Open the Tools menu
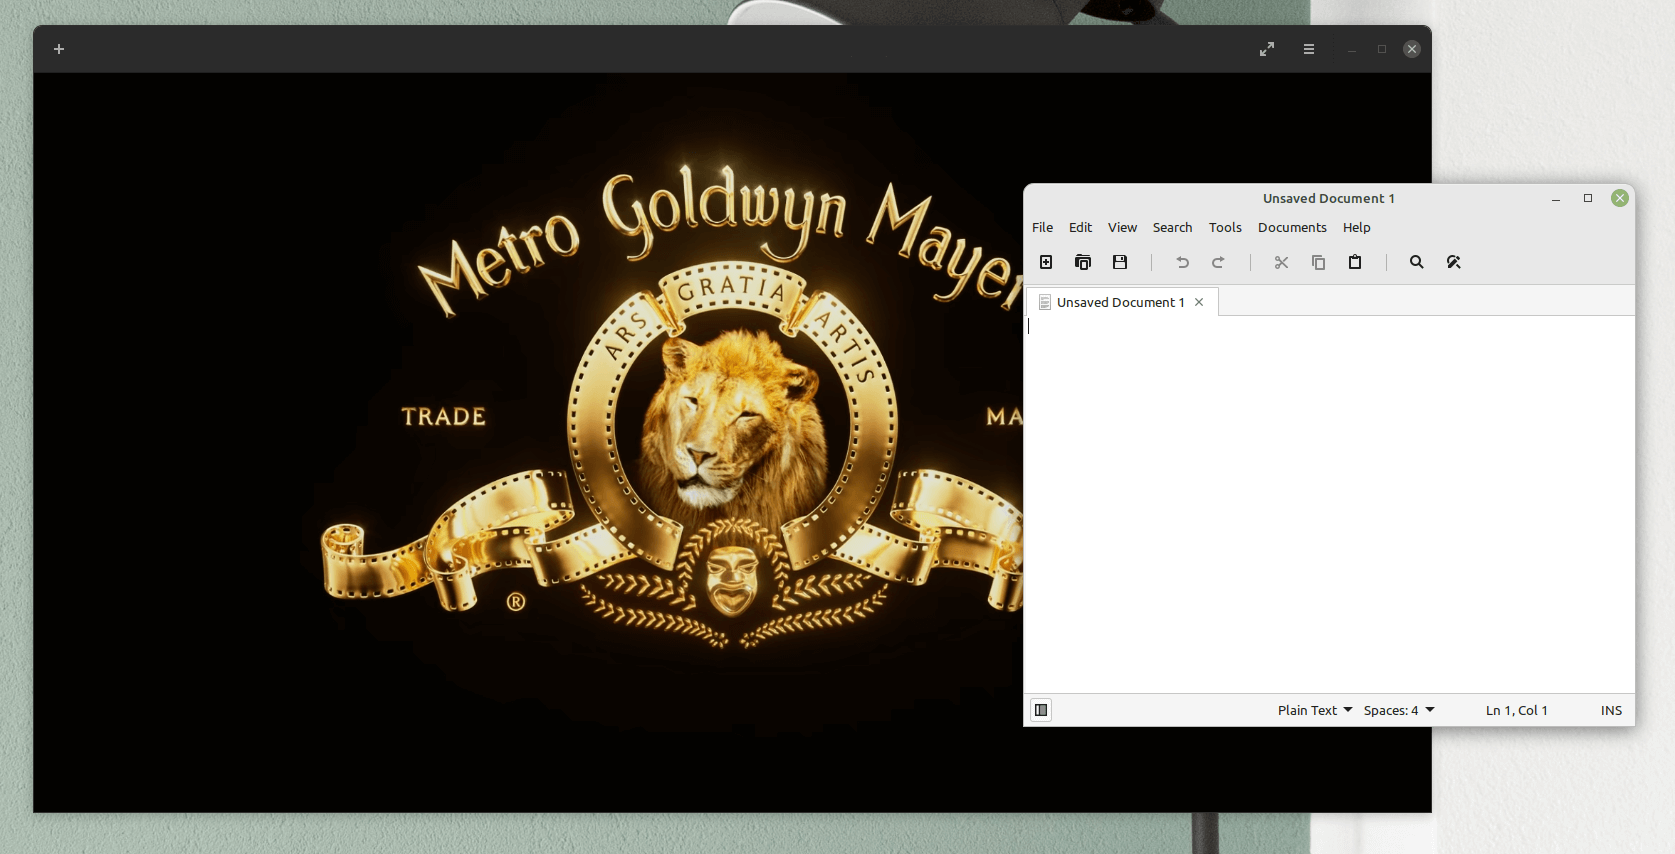Viewport: 1675px width, 854px height. tap(1225, 228)
